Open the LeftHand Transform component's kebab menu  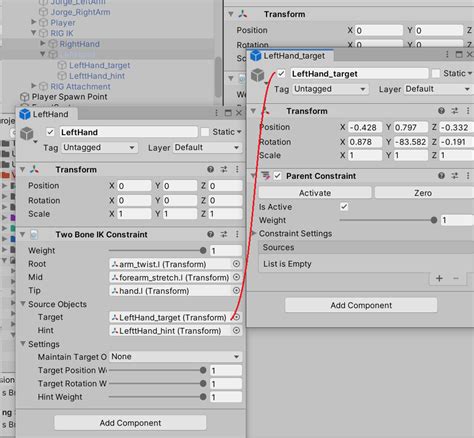237,169
